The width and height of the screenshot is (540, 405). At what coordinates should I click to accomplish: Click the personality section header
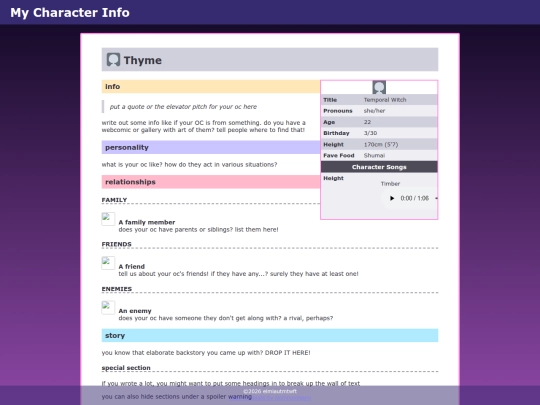point(211,147)
